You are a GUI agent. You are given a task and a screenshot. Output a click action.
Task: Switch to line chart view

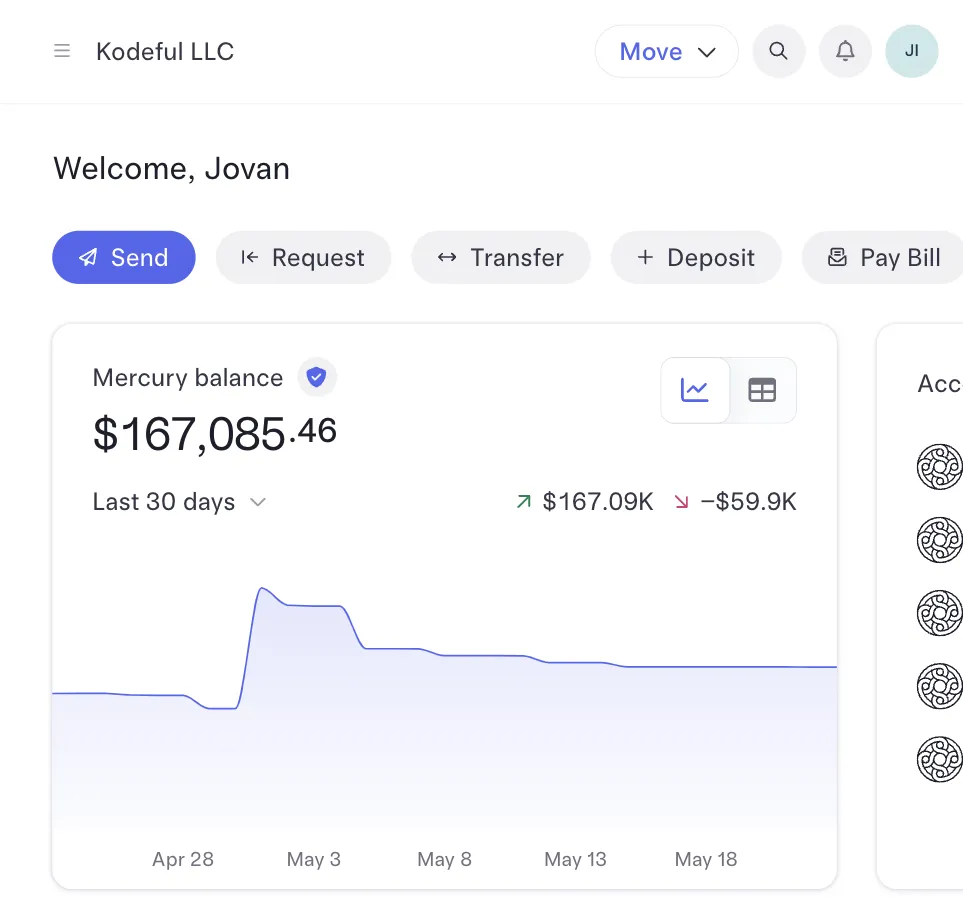click(695, 390)
